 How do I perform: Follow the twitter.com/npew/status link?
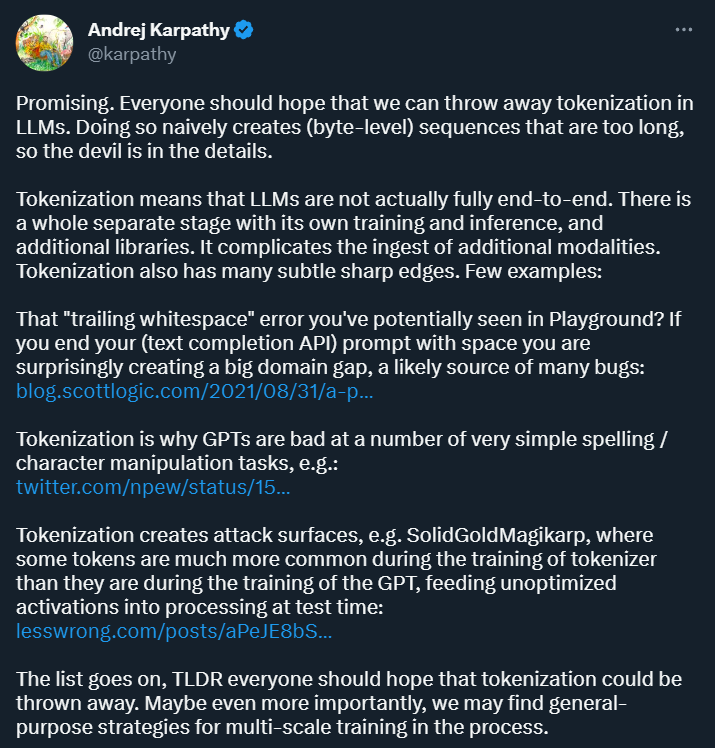[154, 488]
